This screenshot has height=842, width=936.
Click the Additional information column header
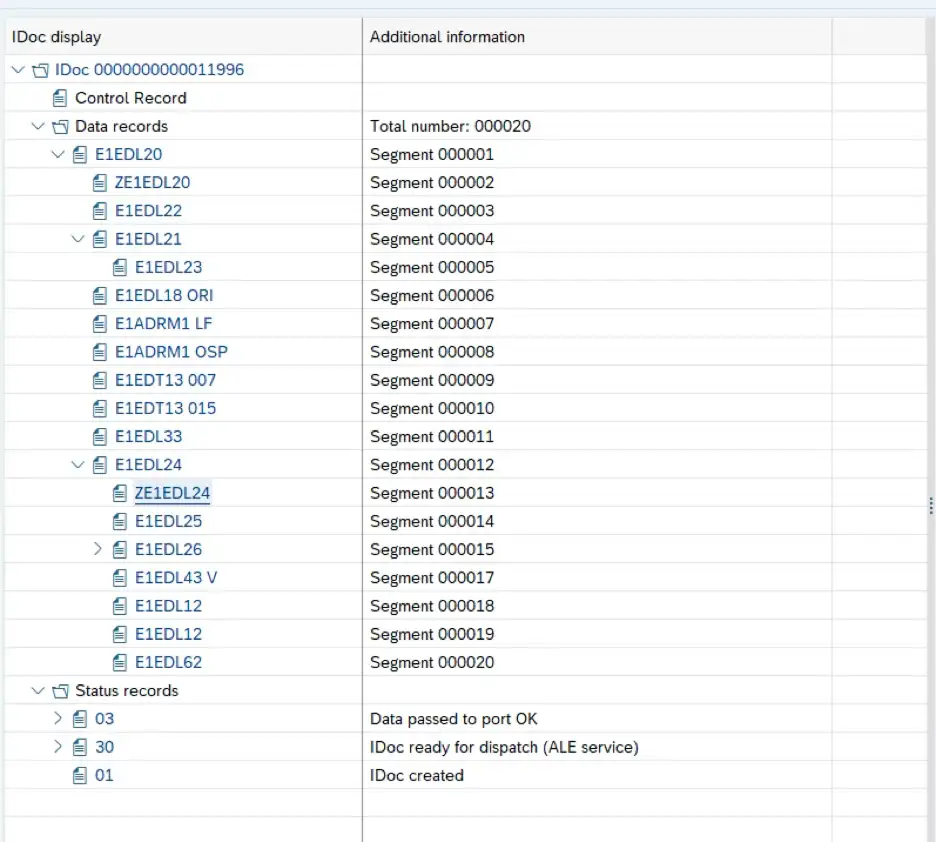(x=447, y=37)
